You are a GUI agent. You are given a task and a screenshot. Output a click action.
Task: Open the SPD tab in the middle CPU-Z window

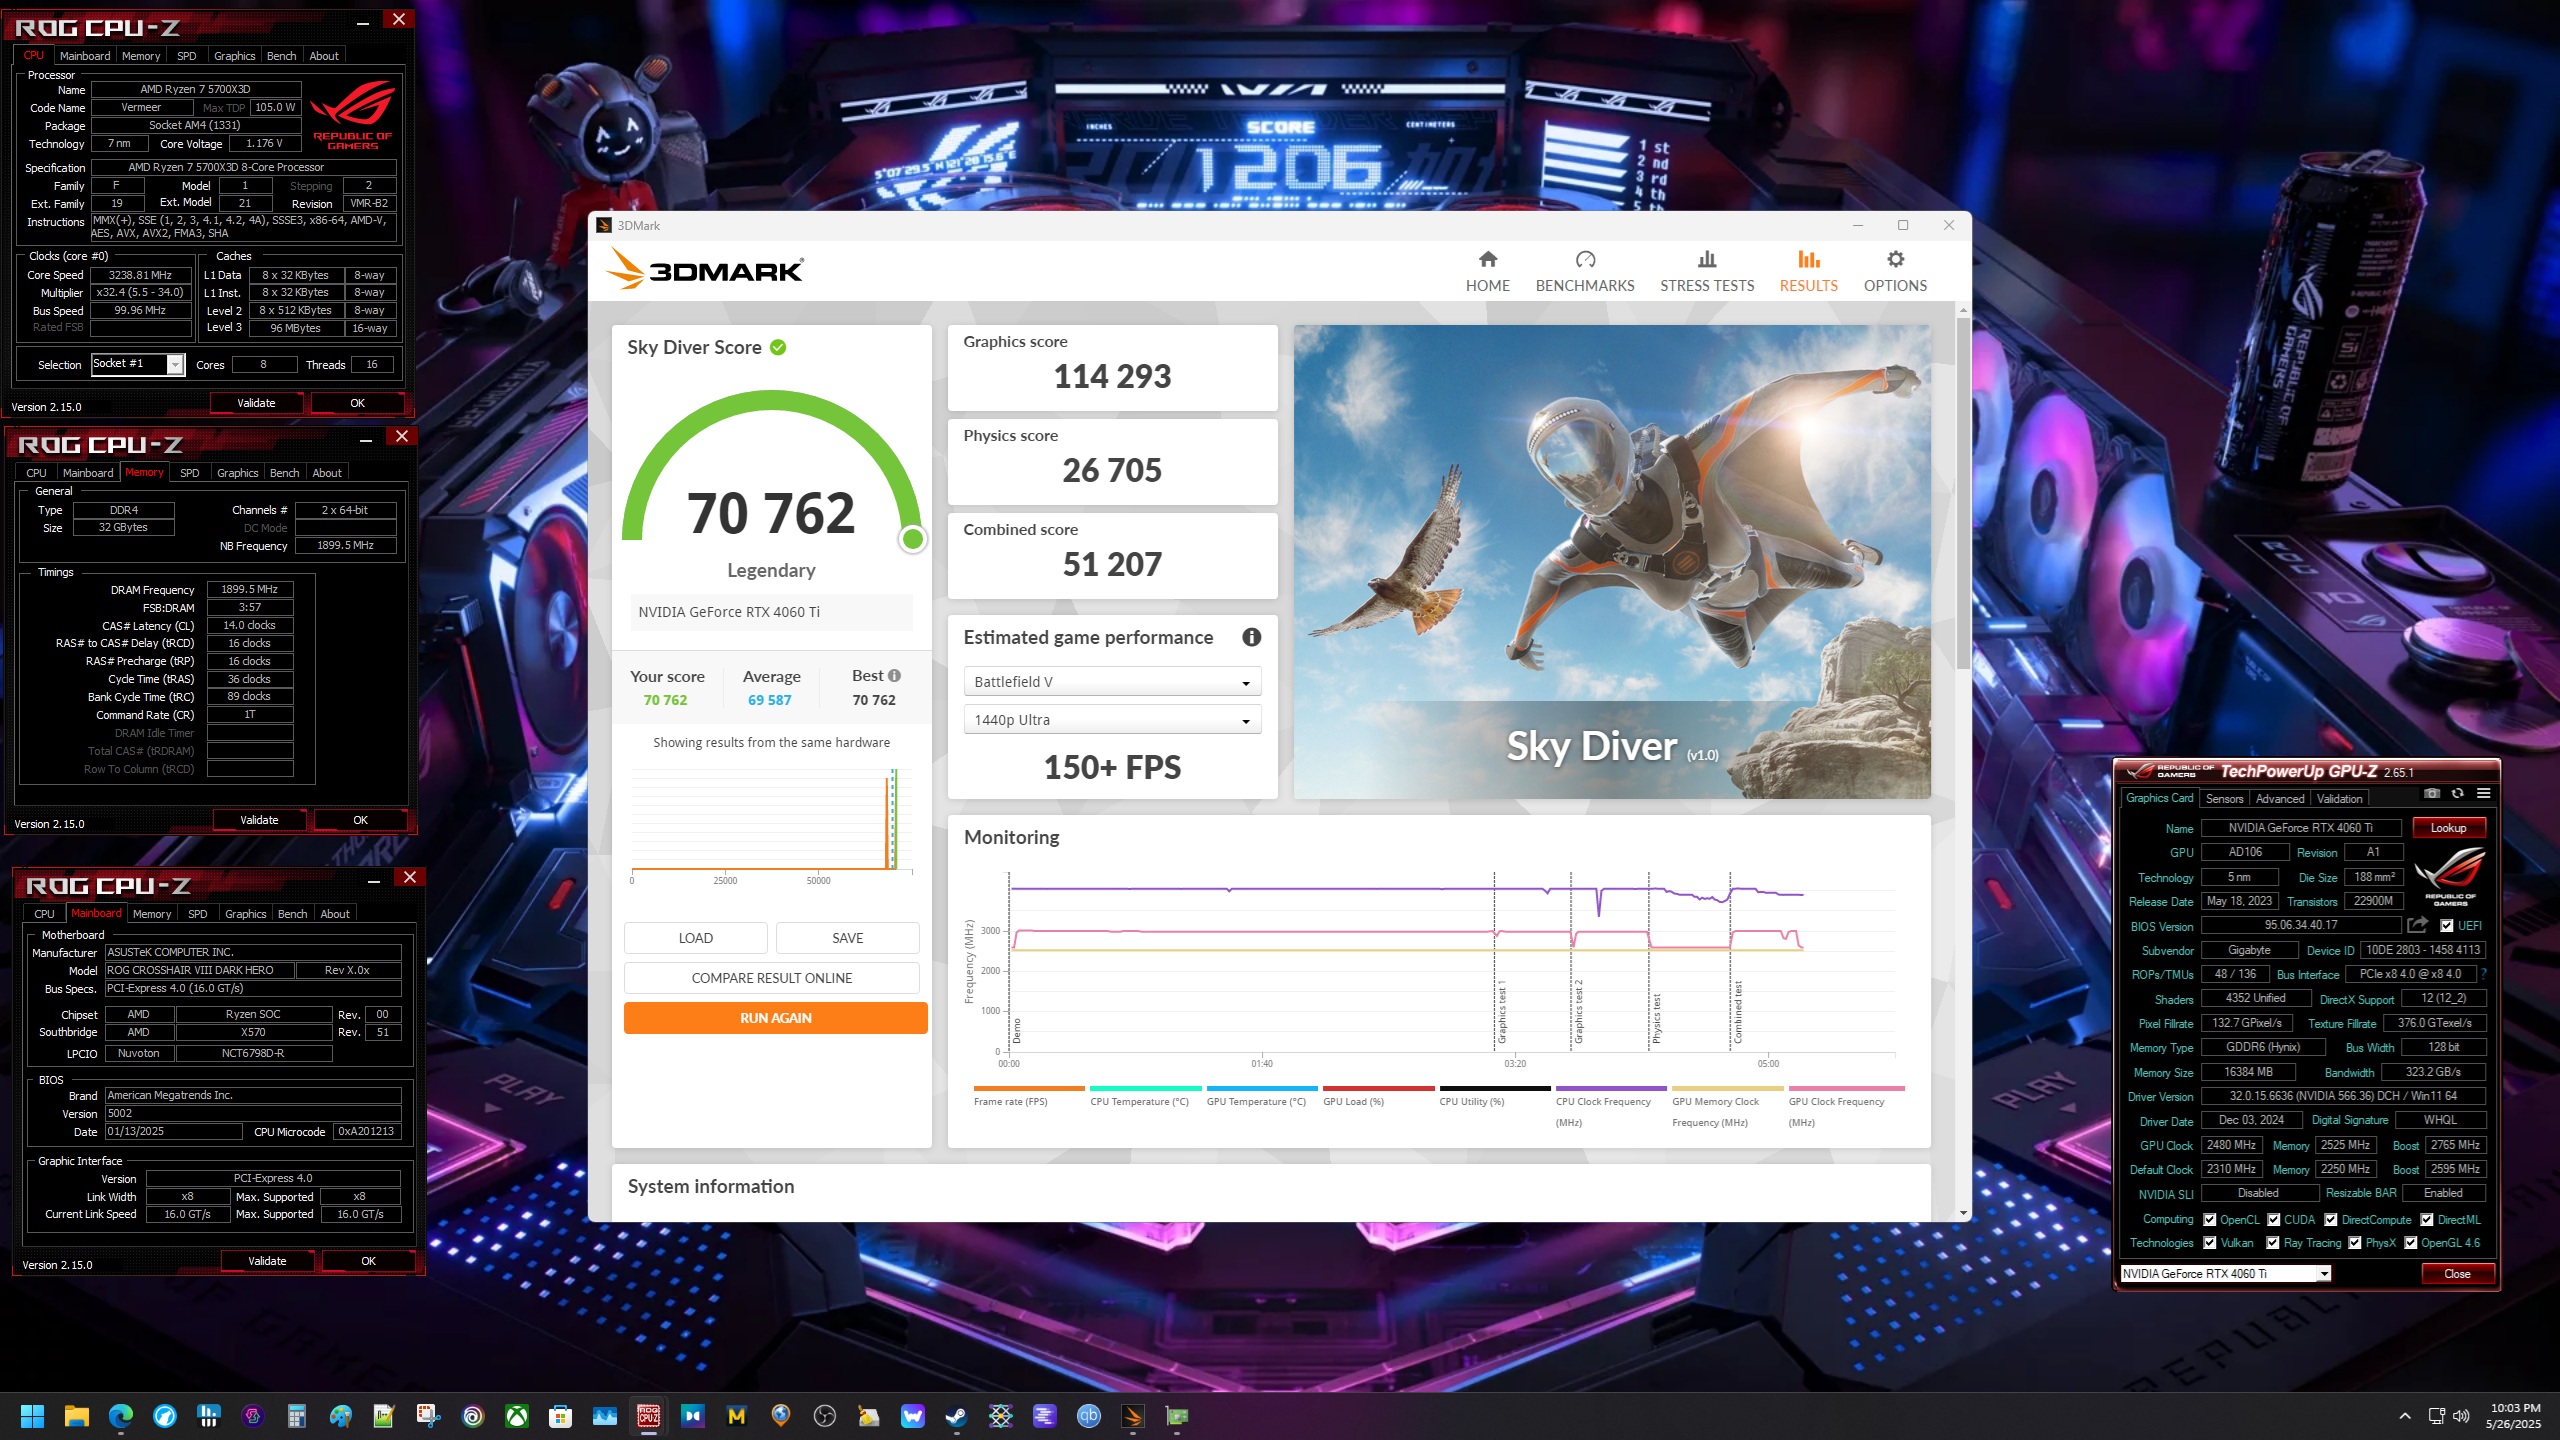click(x=189, y=473)
